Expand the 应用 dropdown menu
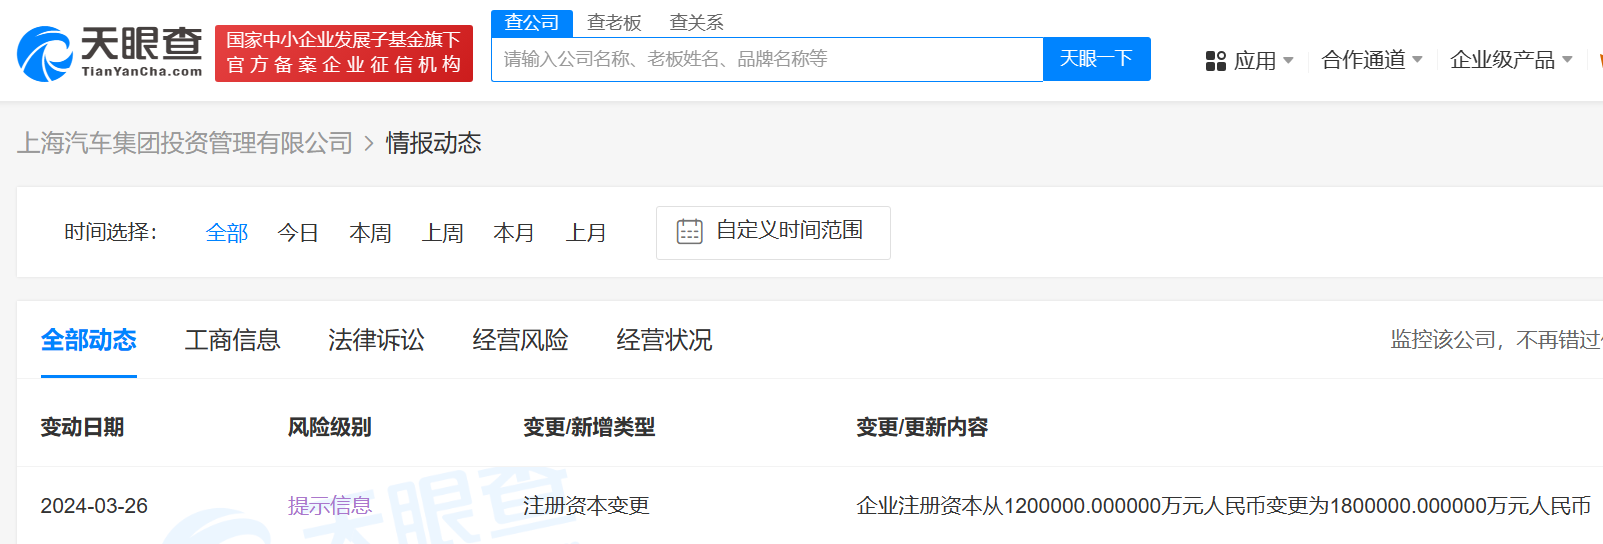 click(x=1251, y=61)
